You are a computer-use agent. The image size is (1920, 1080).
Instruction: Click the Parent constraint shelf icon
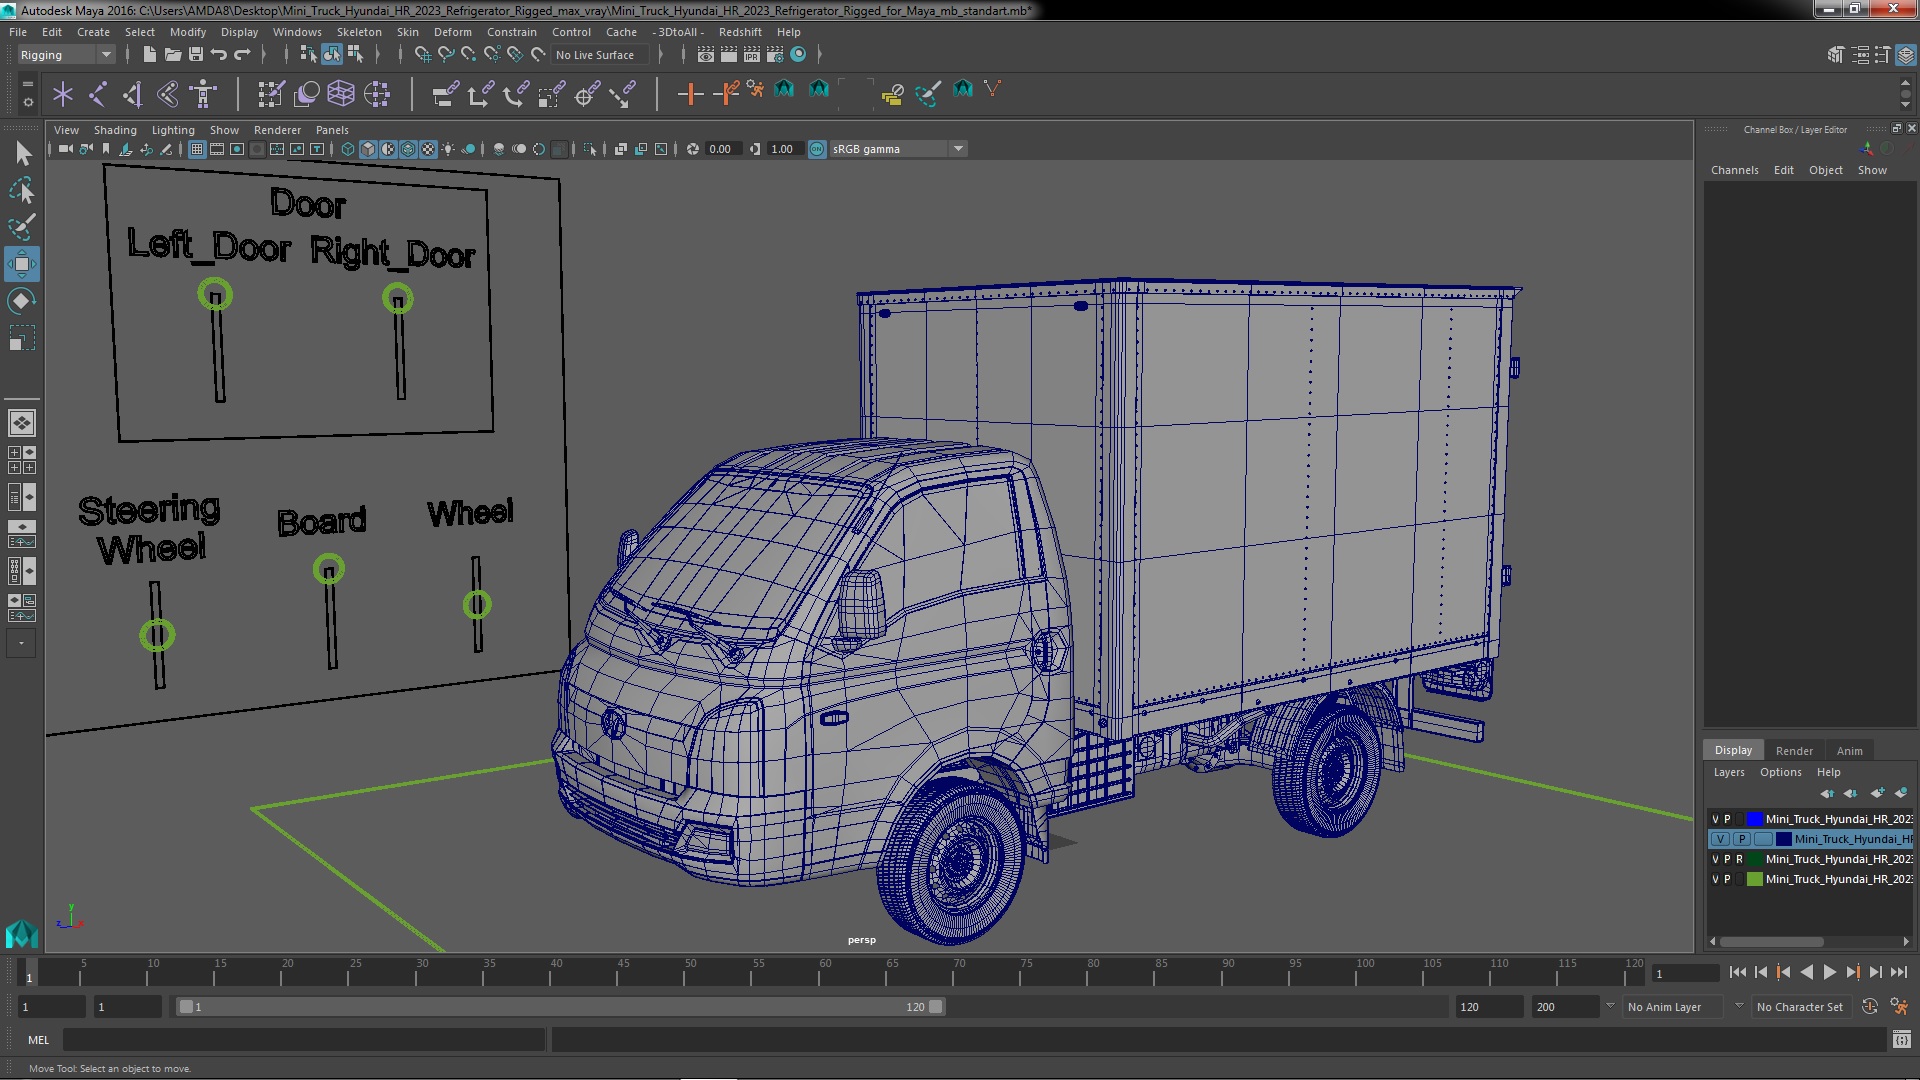[x=446, y=94]
